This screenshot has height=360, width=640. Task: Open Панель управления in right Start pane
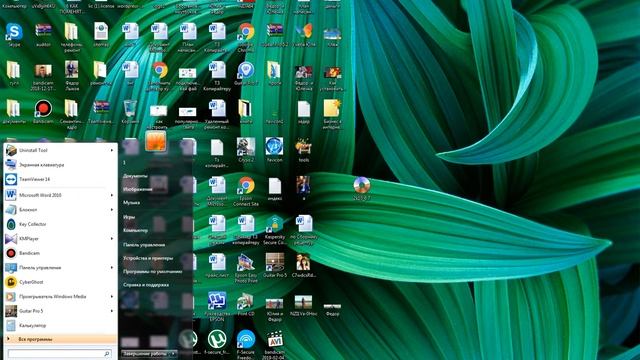click(144, 245)
